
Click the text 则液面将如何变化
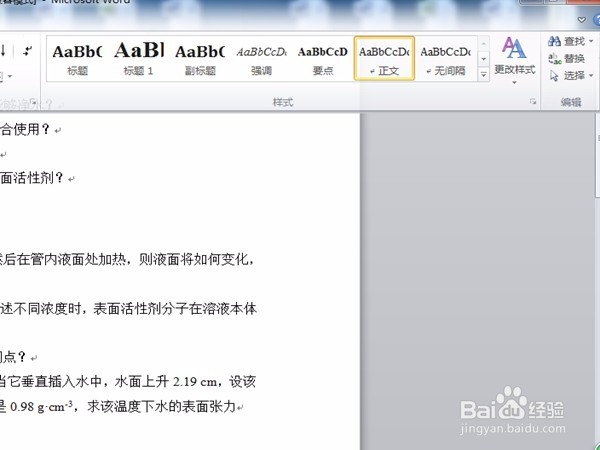(x=194, y=260)
